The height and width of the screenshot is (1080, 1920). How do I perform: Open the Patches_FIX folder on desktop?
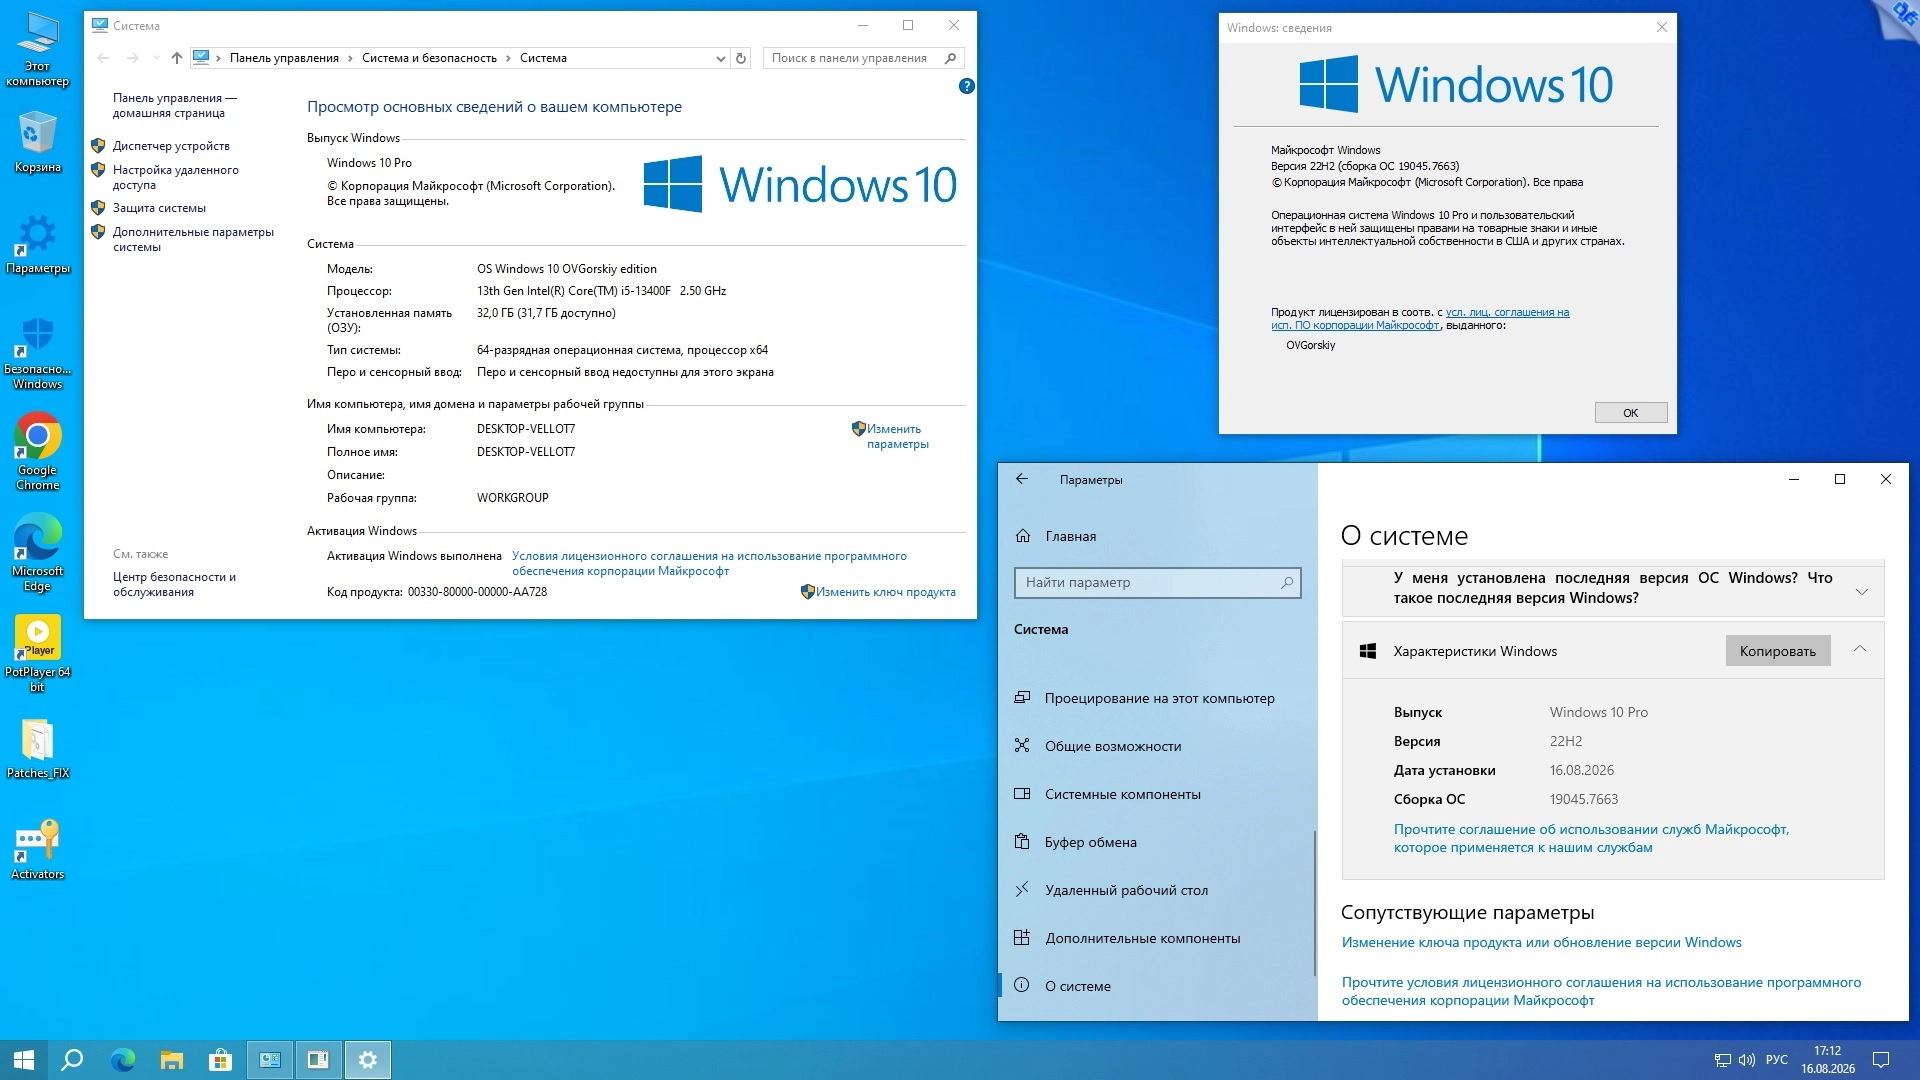37,749
